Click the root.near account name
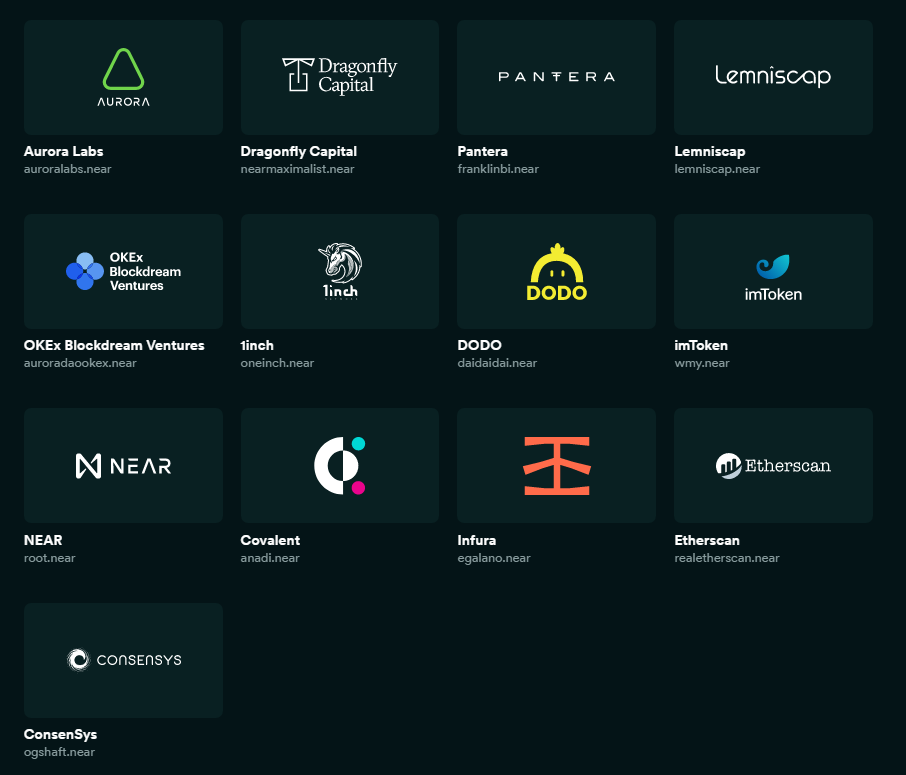Screen dimensions: 906x775 (50, 558)
